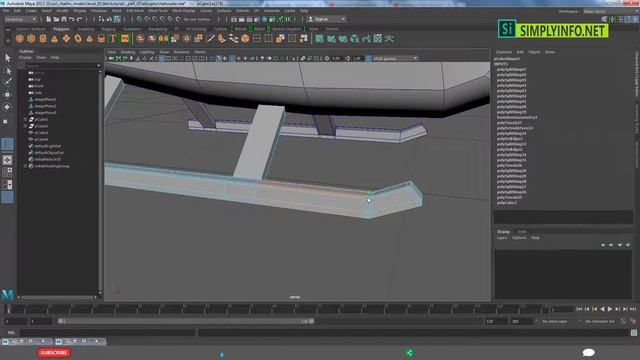Select polyExtrudeFace14 in the Channel Box inputs
640x360 pixels.
pyautogui.click(x=515, y=128)
